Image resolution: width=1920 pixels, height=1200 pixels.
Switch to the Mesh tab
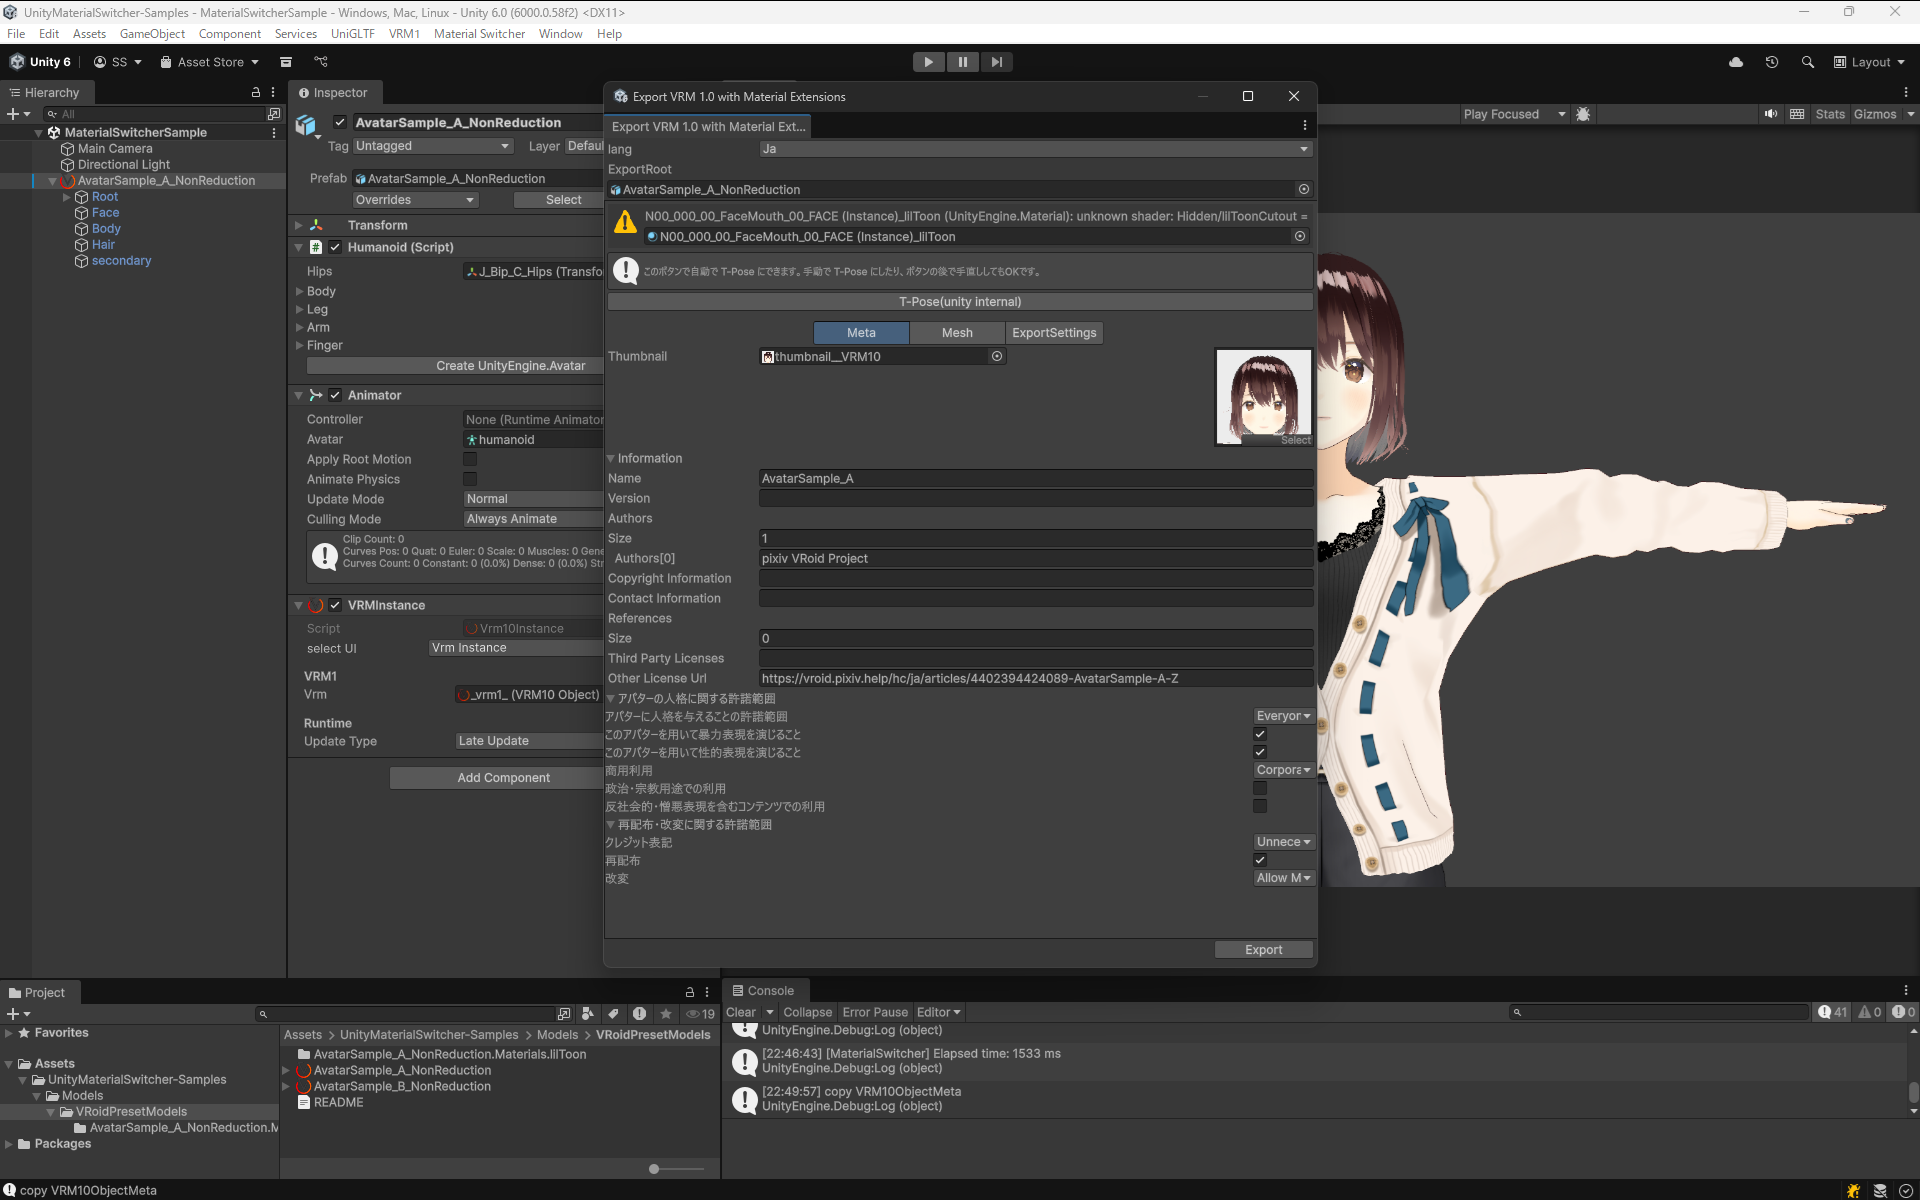[x=956, y=333]
